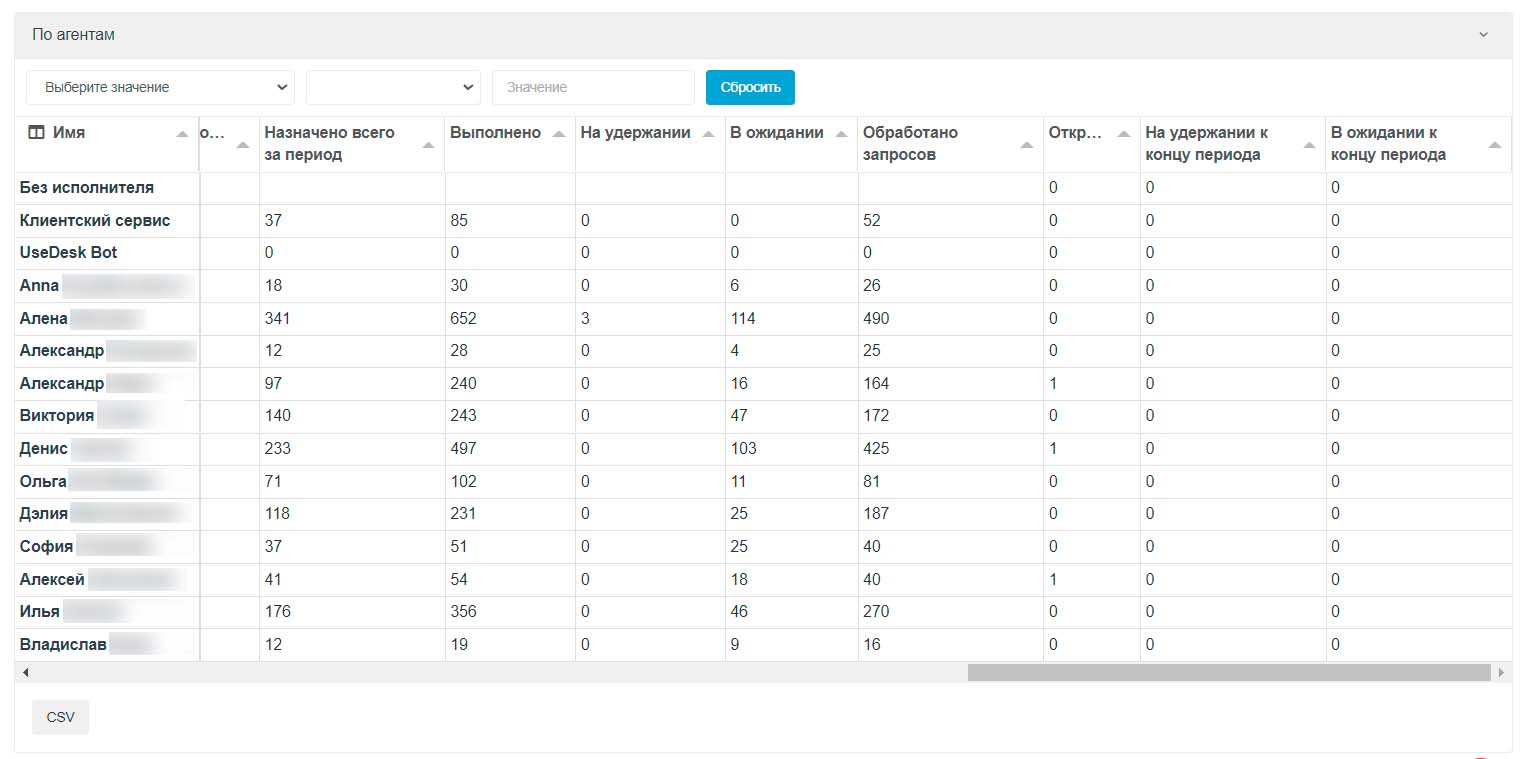This screenshot has width=1526, height=759.
Task: Click the Сбросить button
Action: (x=750, y=87)
